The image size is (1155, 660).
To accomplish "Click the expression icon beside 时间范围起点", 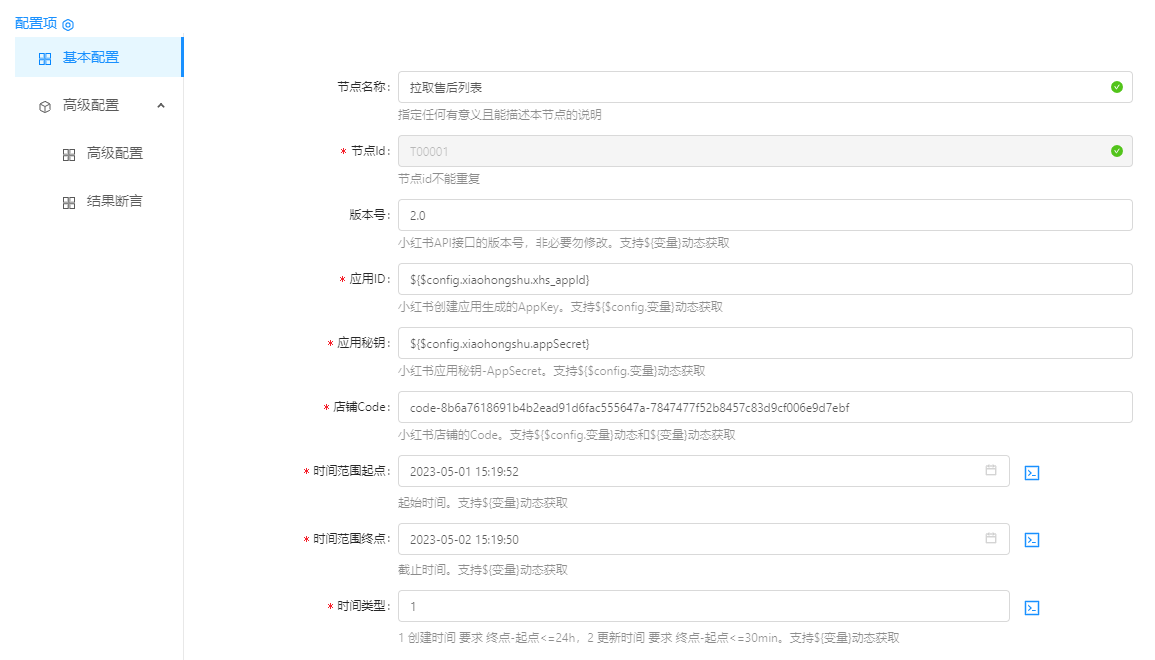I will tap(1032, 473).
